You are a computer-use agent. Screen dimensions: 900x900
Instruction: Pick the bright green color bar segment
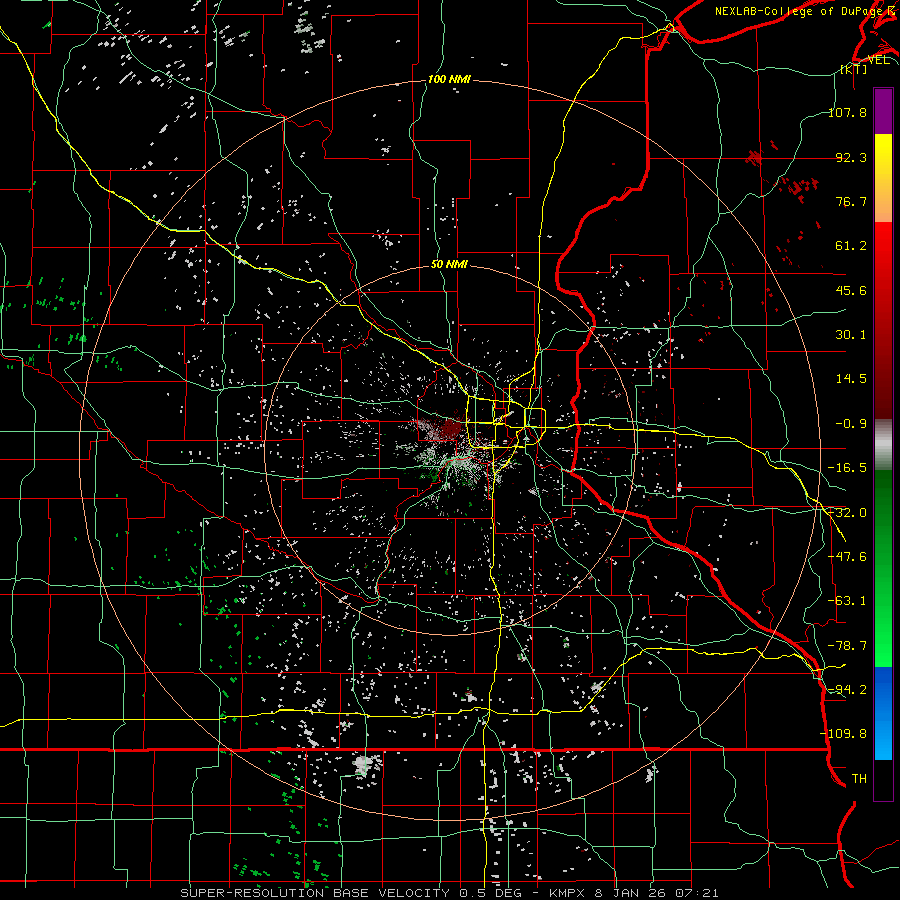(883, 637)
